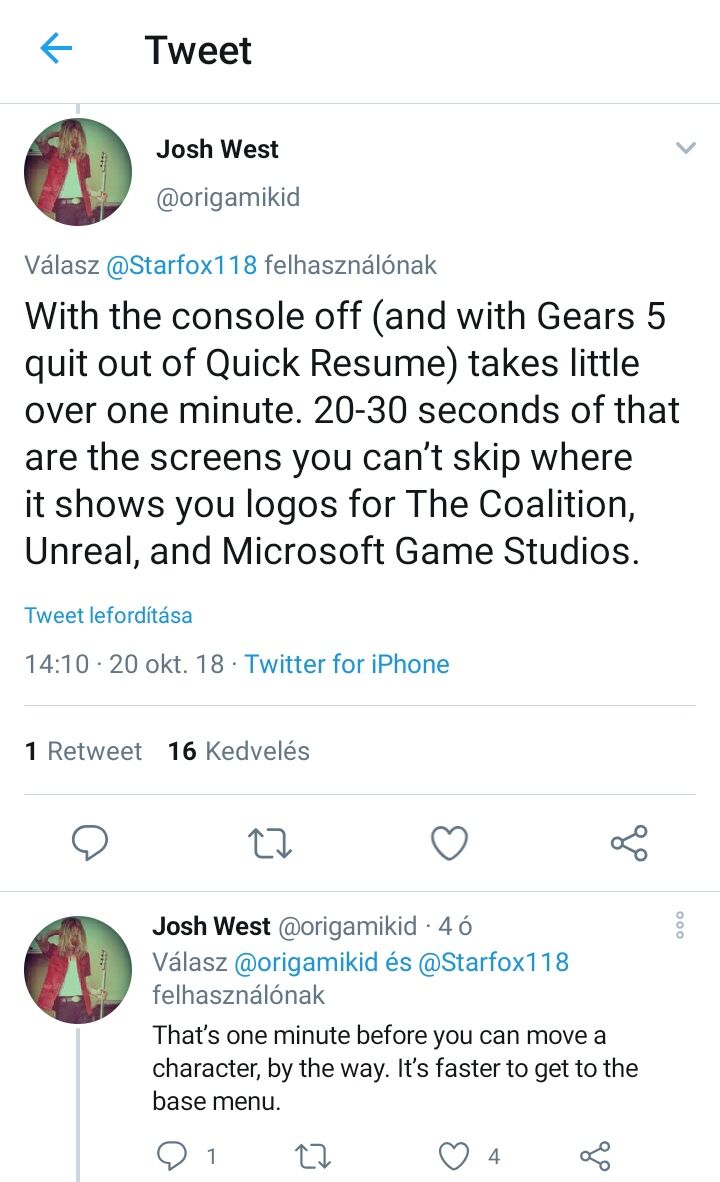Open @origamikid mention in reply tweet
The height and width of the screenshot is (1182, 720).
(x=306, y=962)
